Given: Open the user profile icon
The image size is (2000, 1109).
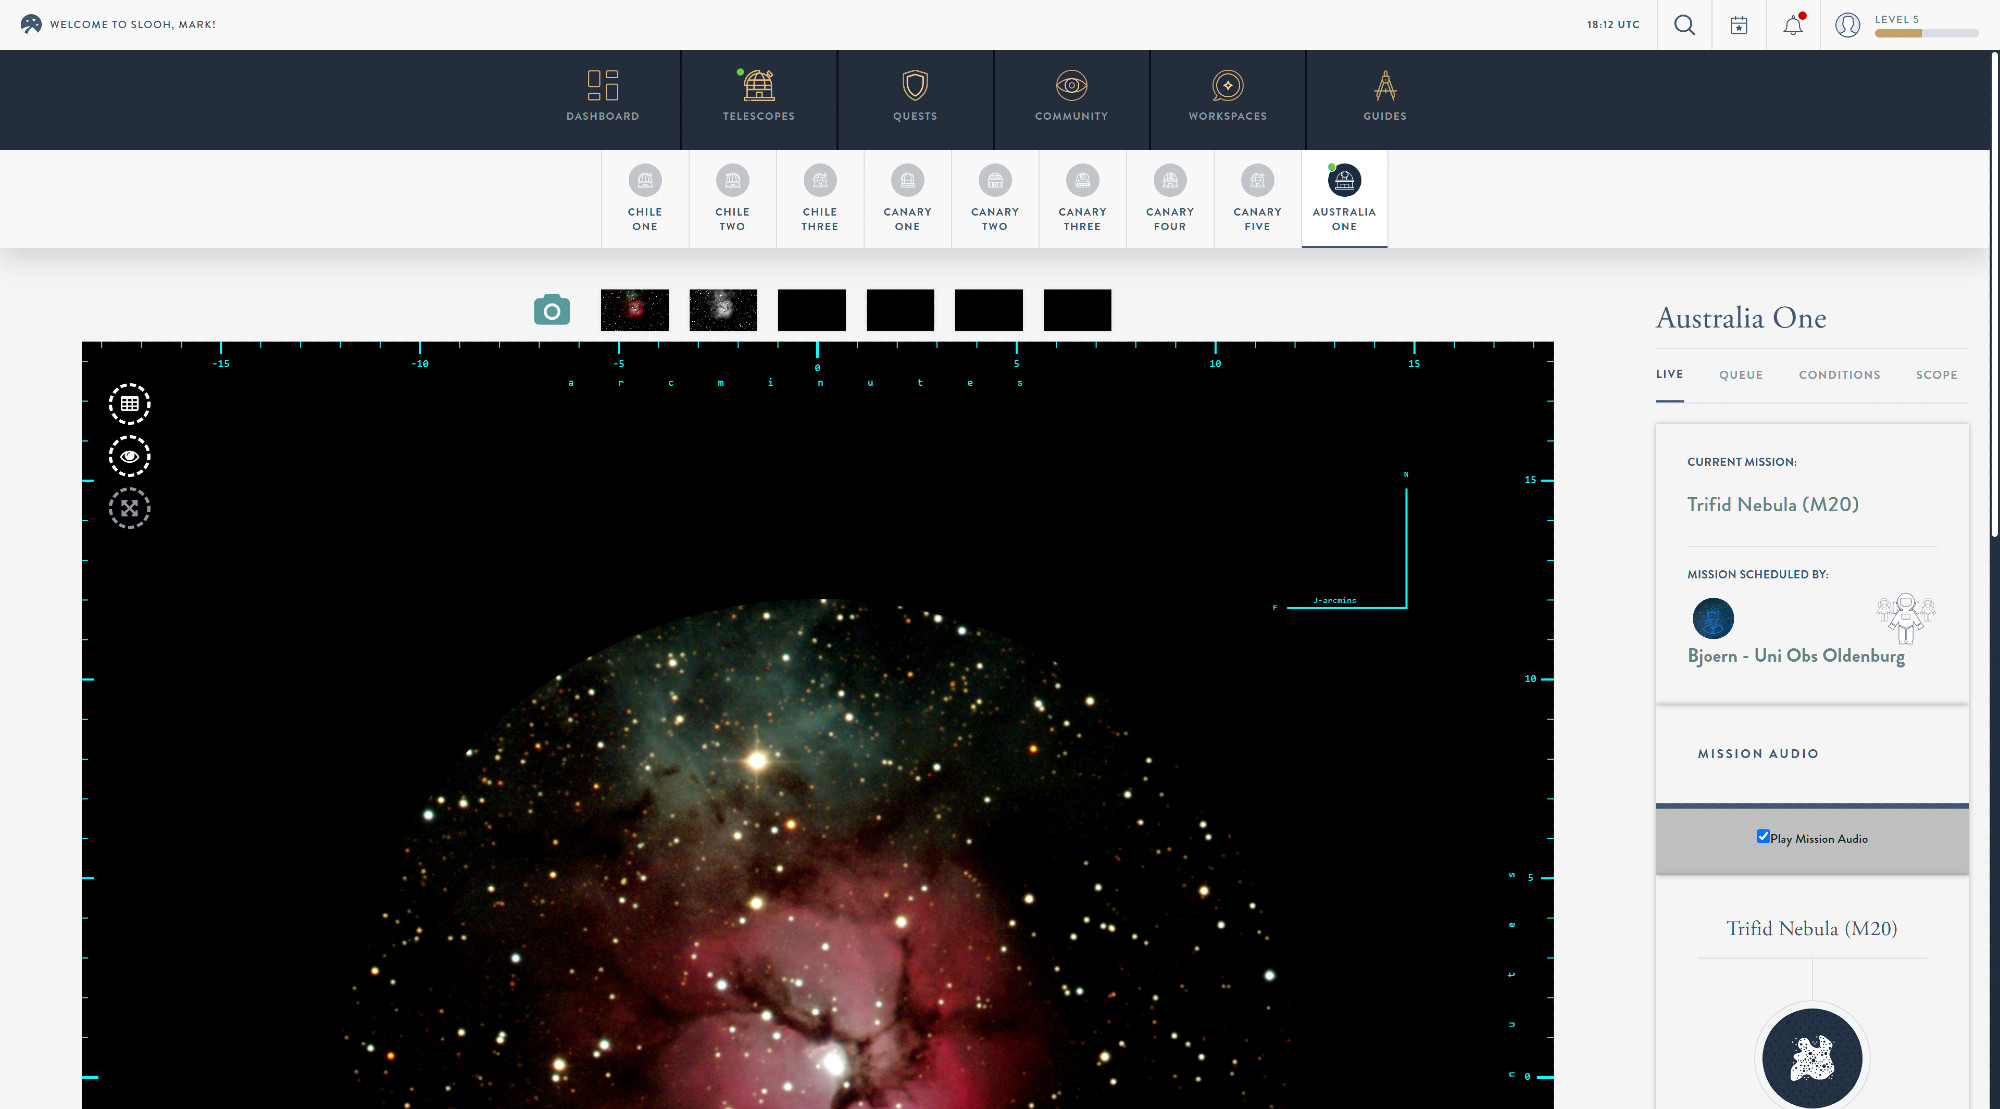Looking at the screenshot, I should click(1848, 25).
